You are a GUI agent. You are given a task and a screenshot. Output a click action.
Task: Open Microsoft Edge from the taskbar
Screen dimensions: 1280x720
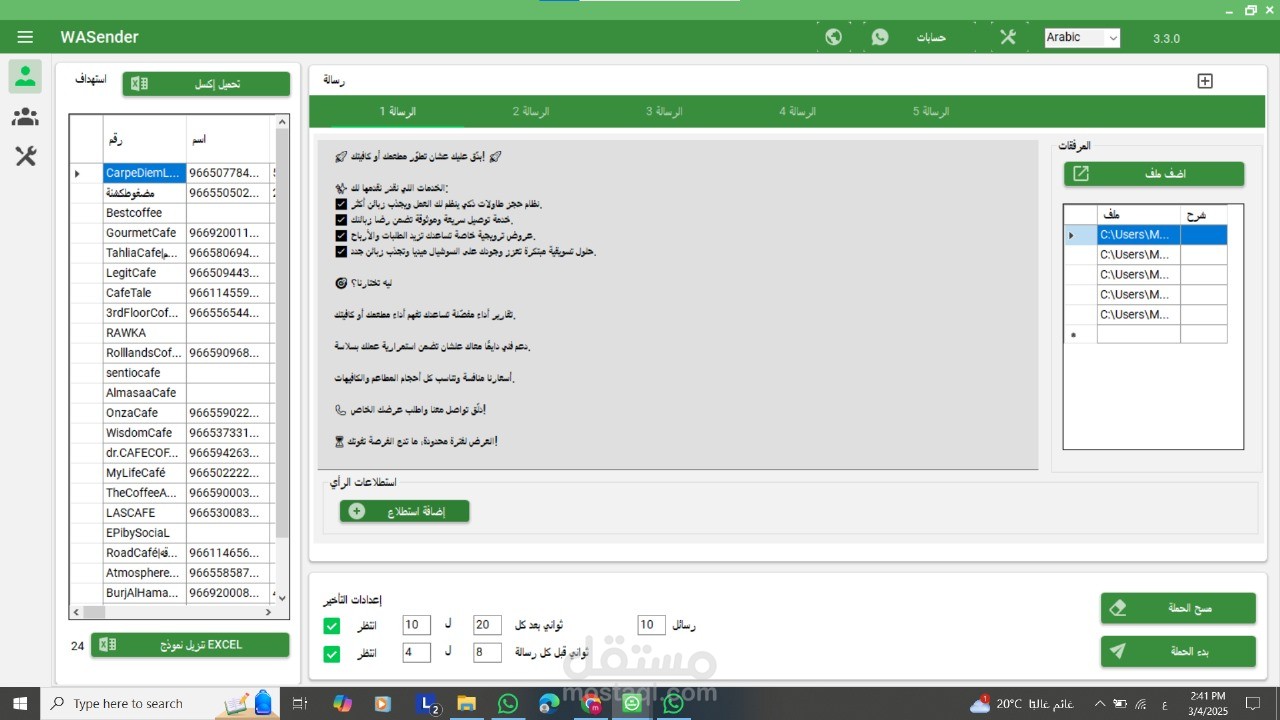pyautogui.click(x=550, y=704)
